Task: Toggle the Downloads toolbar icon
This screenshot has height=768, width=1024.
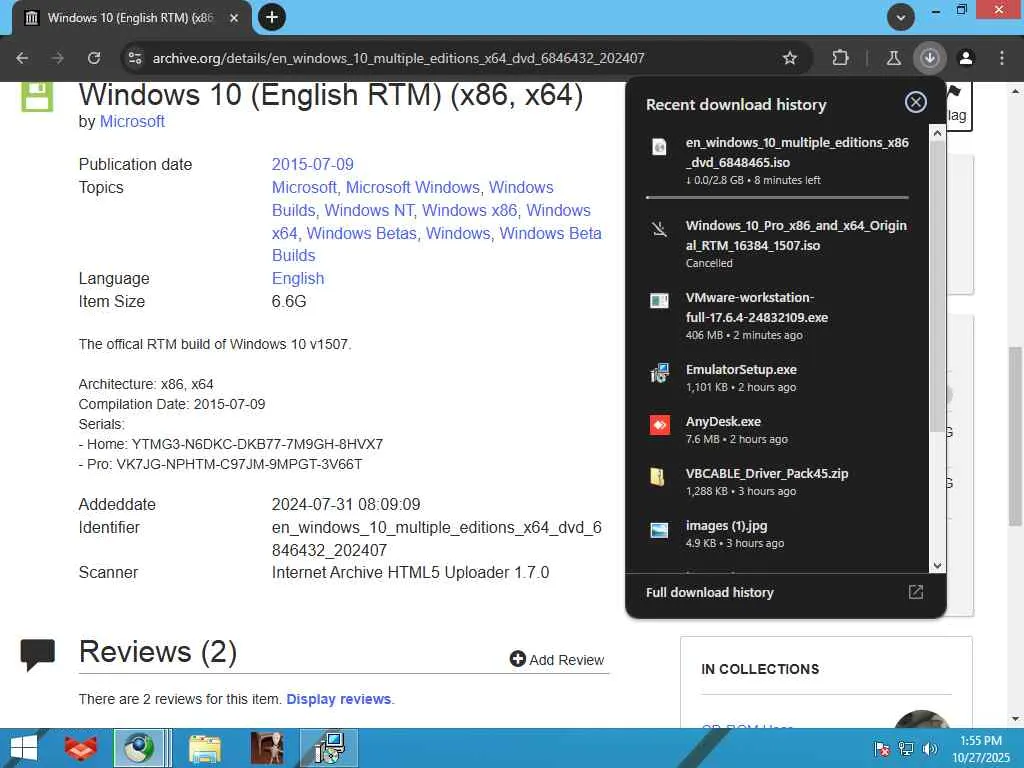Action: click(x=929, y=58)
